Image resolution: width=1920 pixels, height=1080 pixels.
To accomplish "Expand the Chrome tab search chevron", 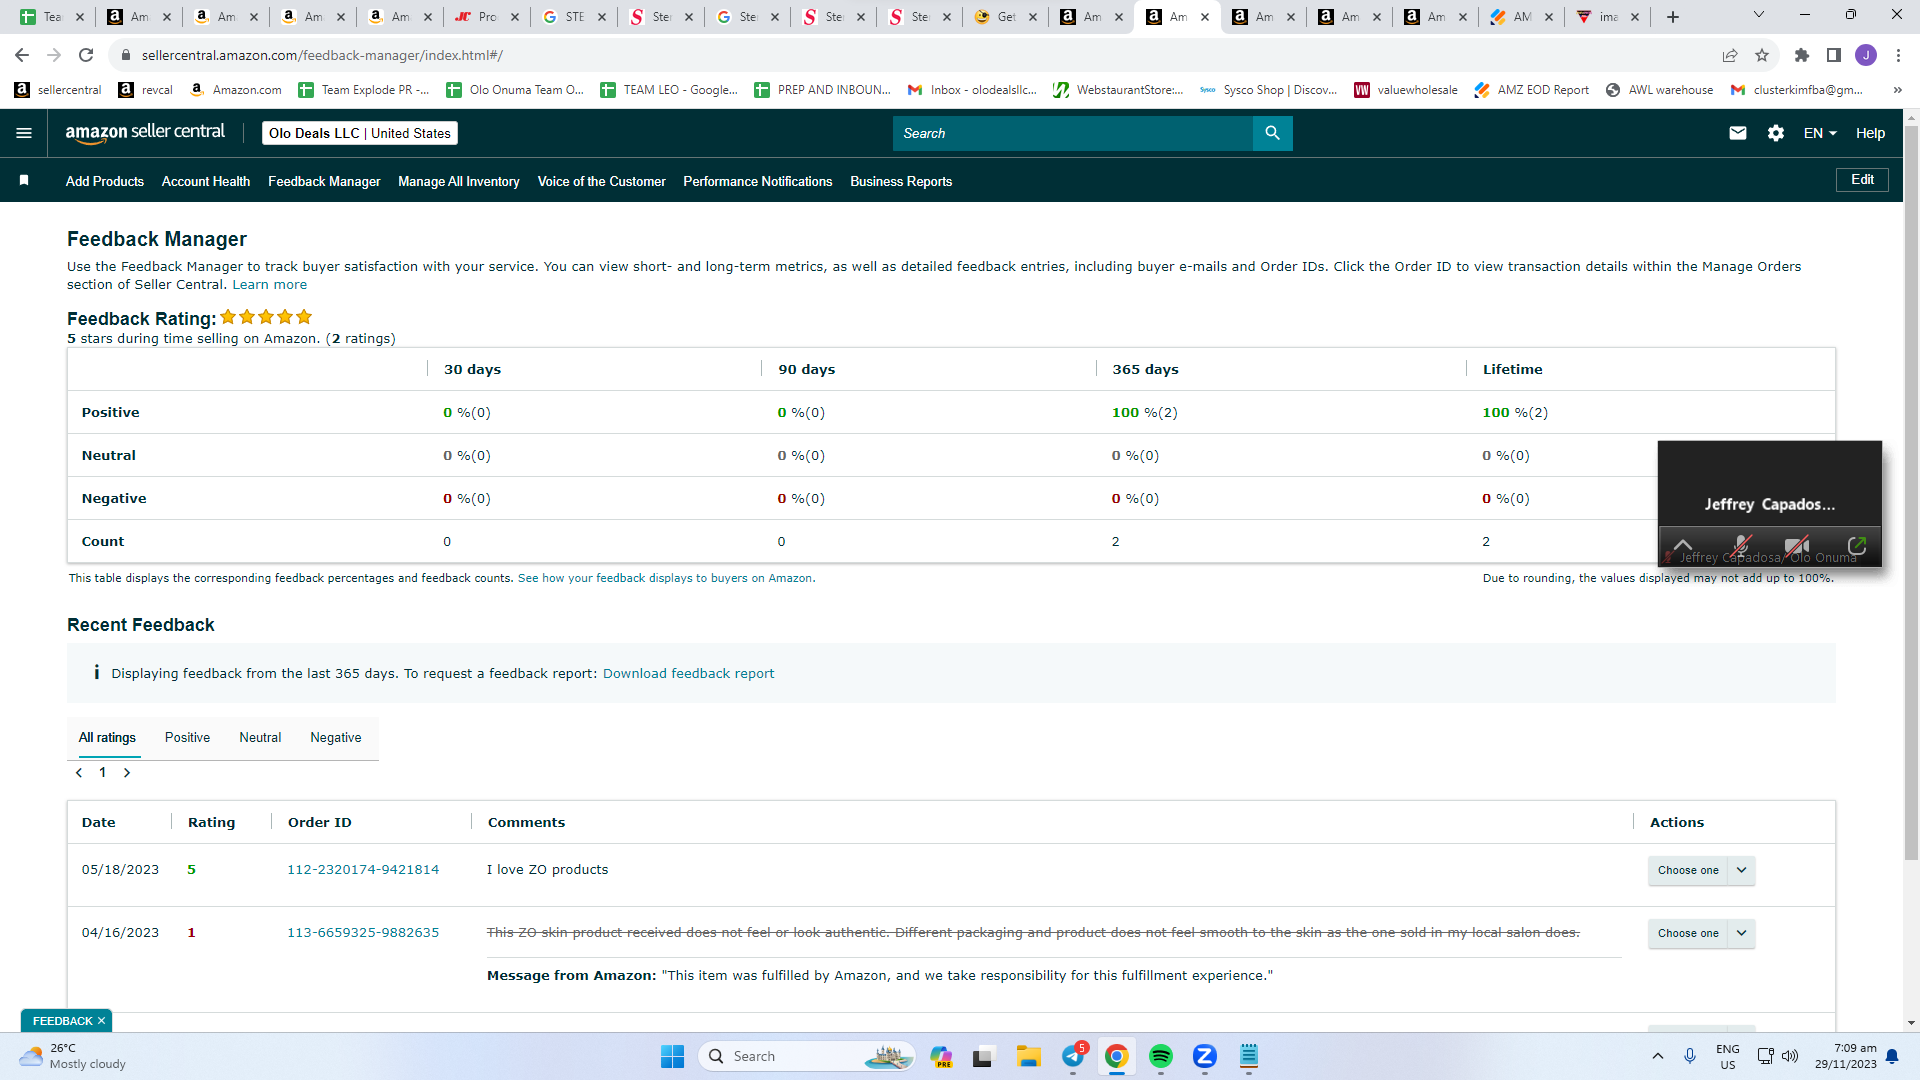I will (1759, 15).
